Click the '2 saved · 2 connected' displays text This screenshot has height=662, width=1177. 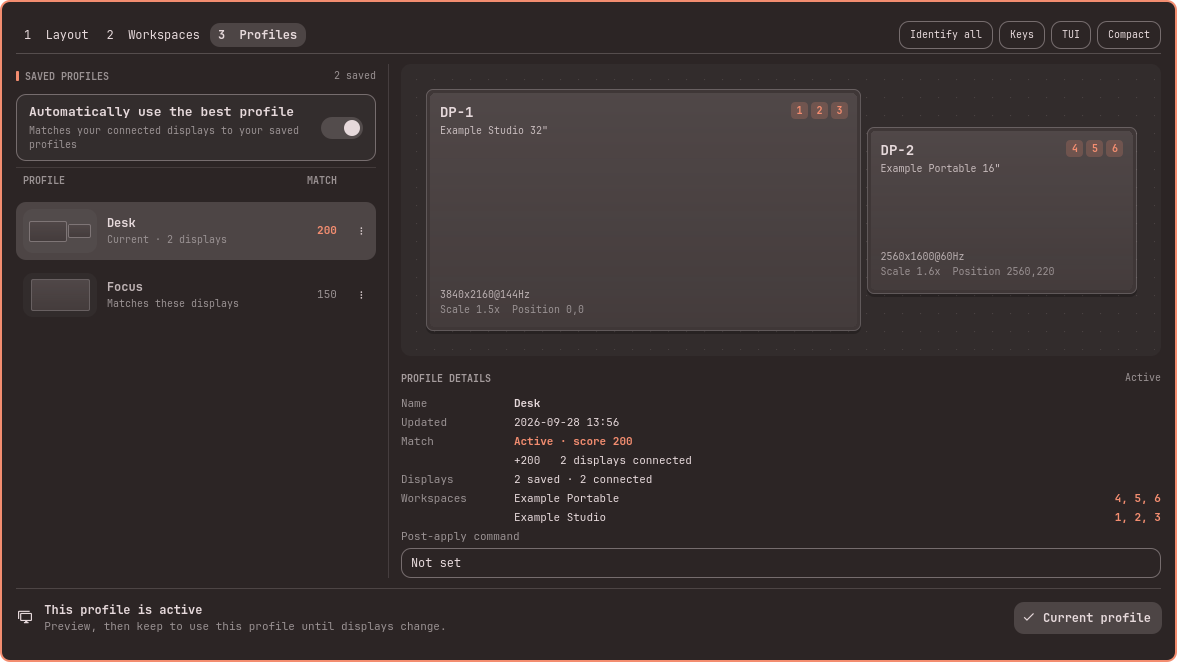(x=582, y=480)
